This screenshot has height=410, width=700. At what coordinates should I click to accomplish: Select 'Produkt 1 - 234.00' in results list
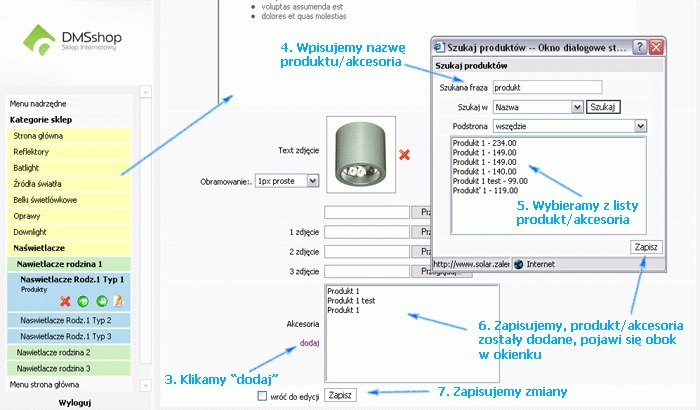[x=484, y=143]
